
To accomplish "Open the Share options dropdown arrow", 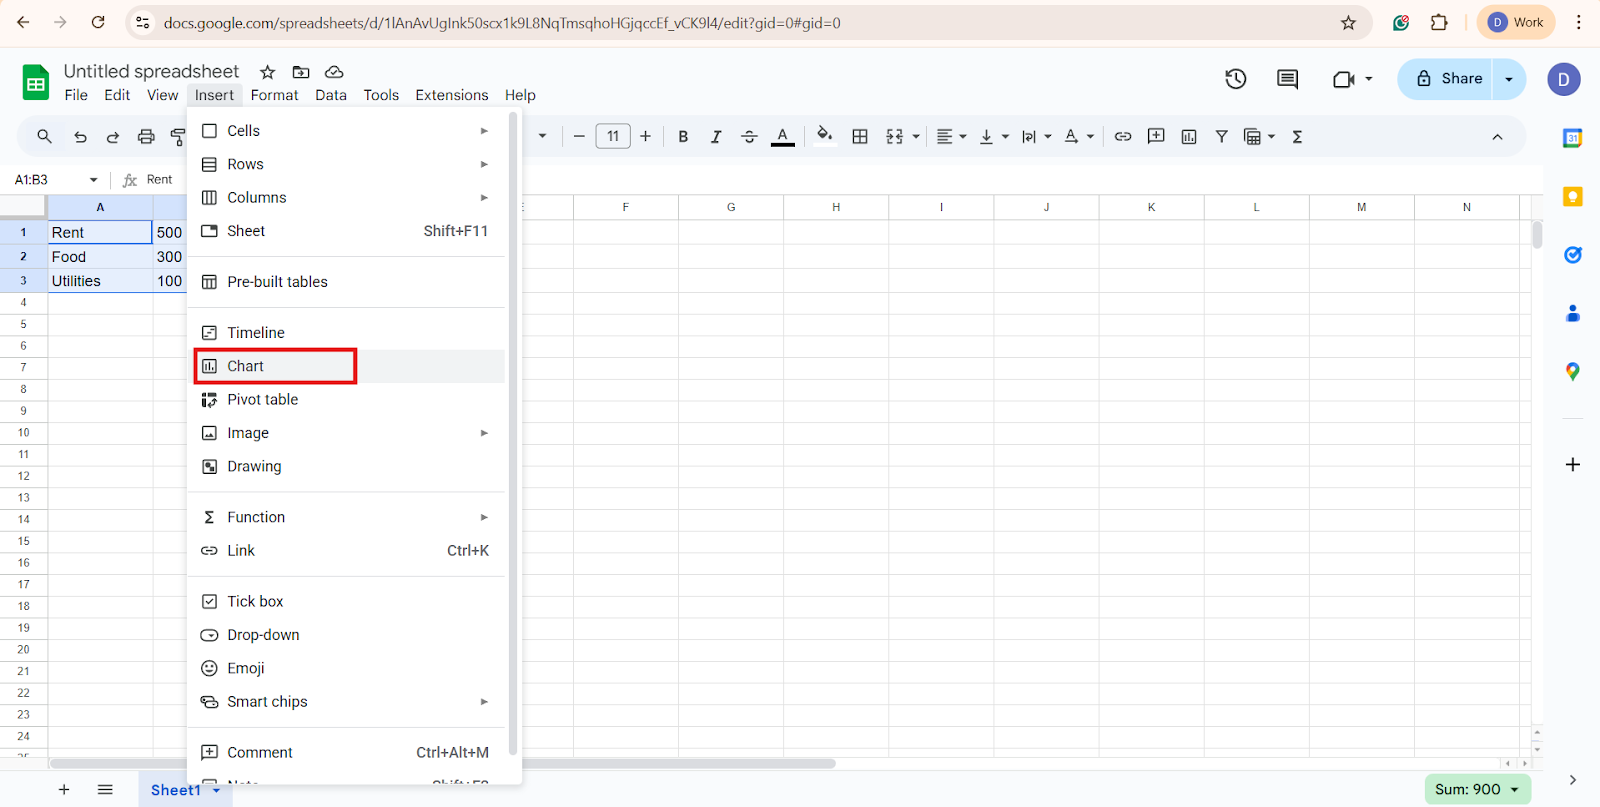I will pos(1509,79).
